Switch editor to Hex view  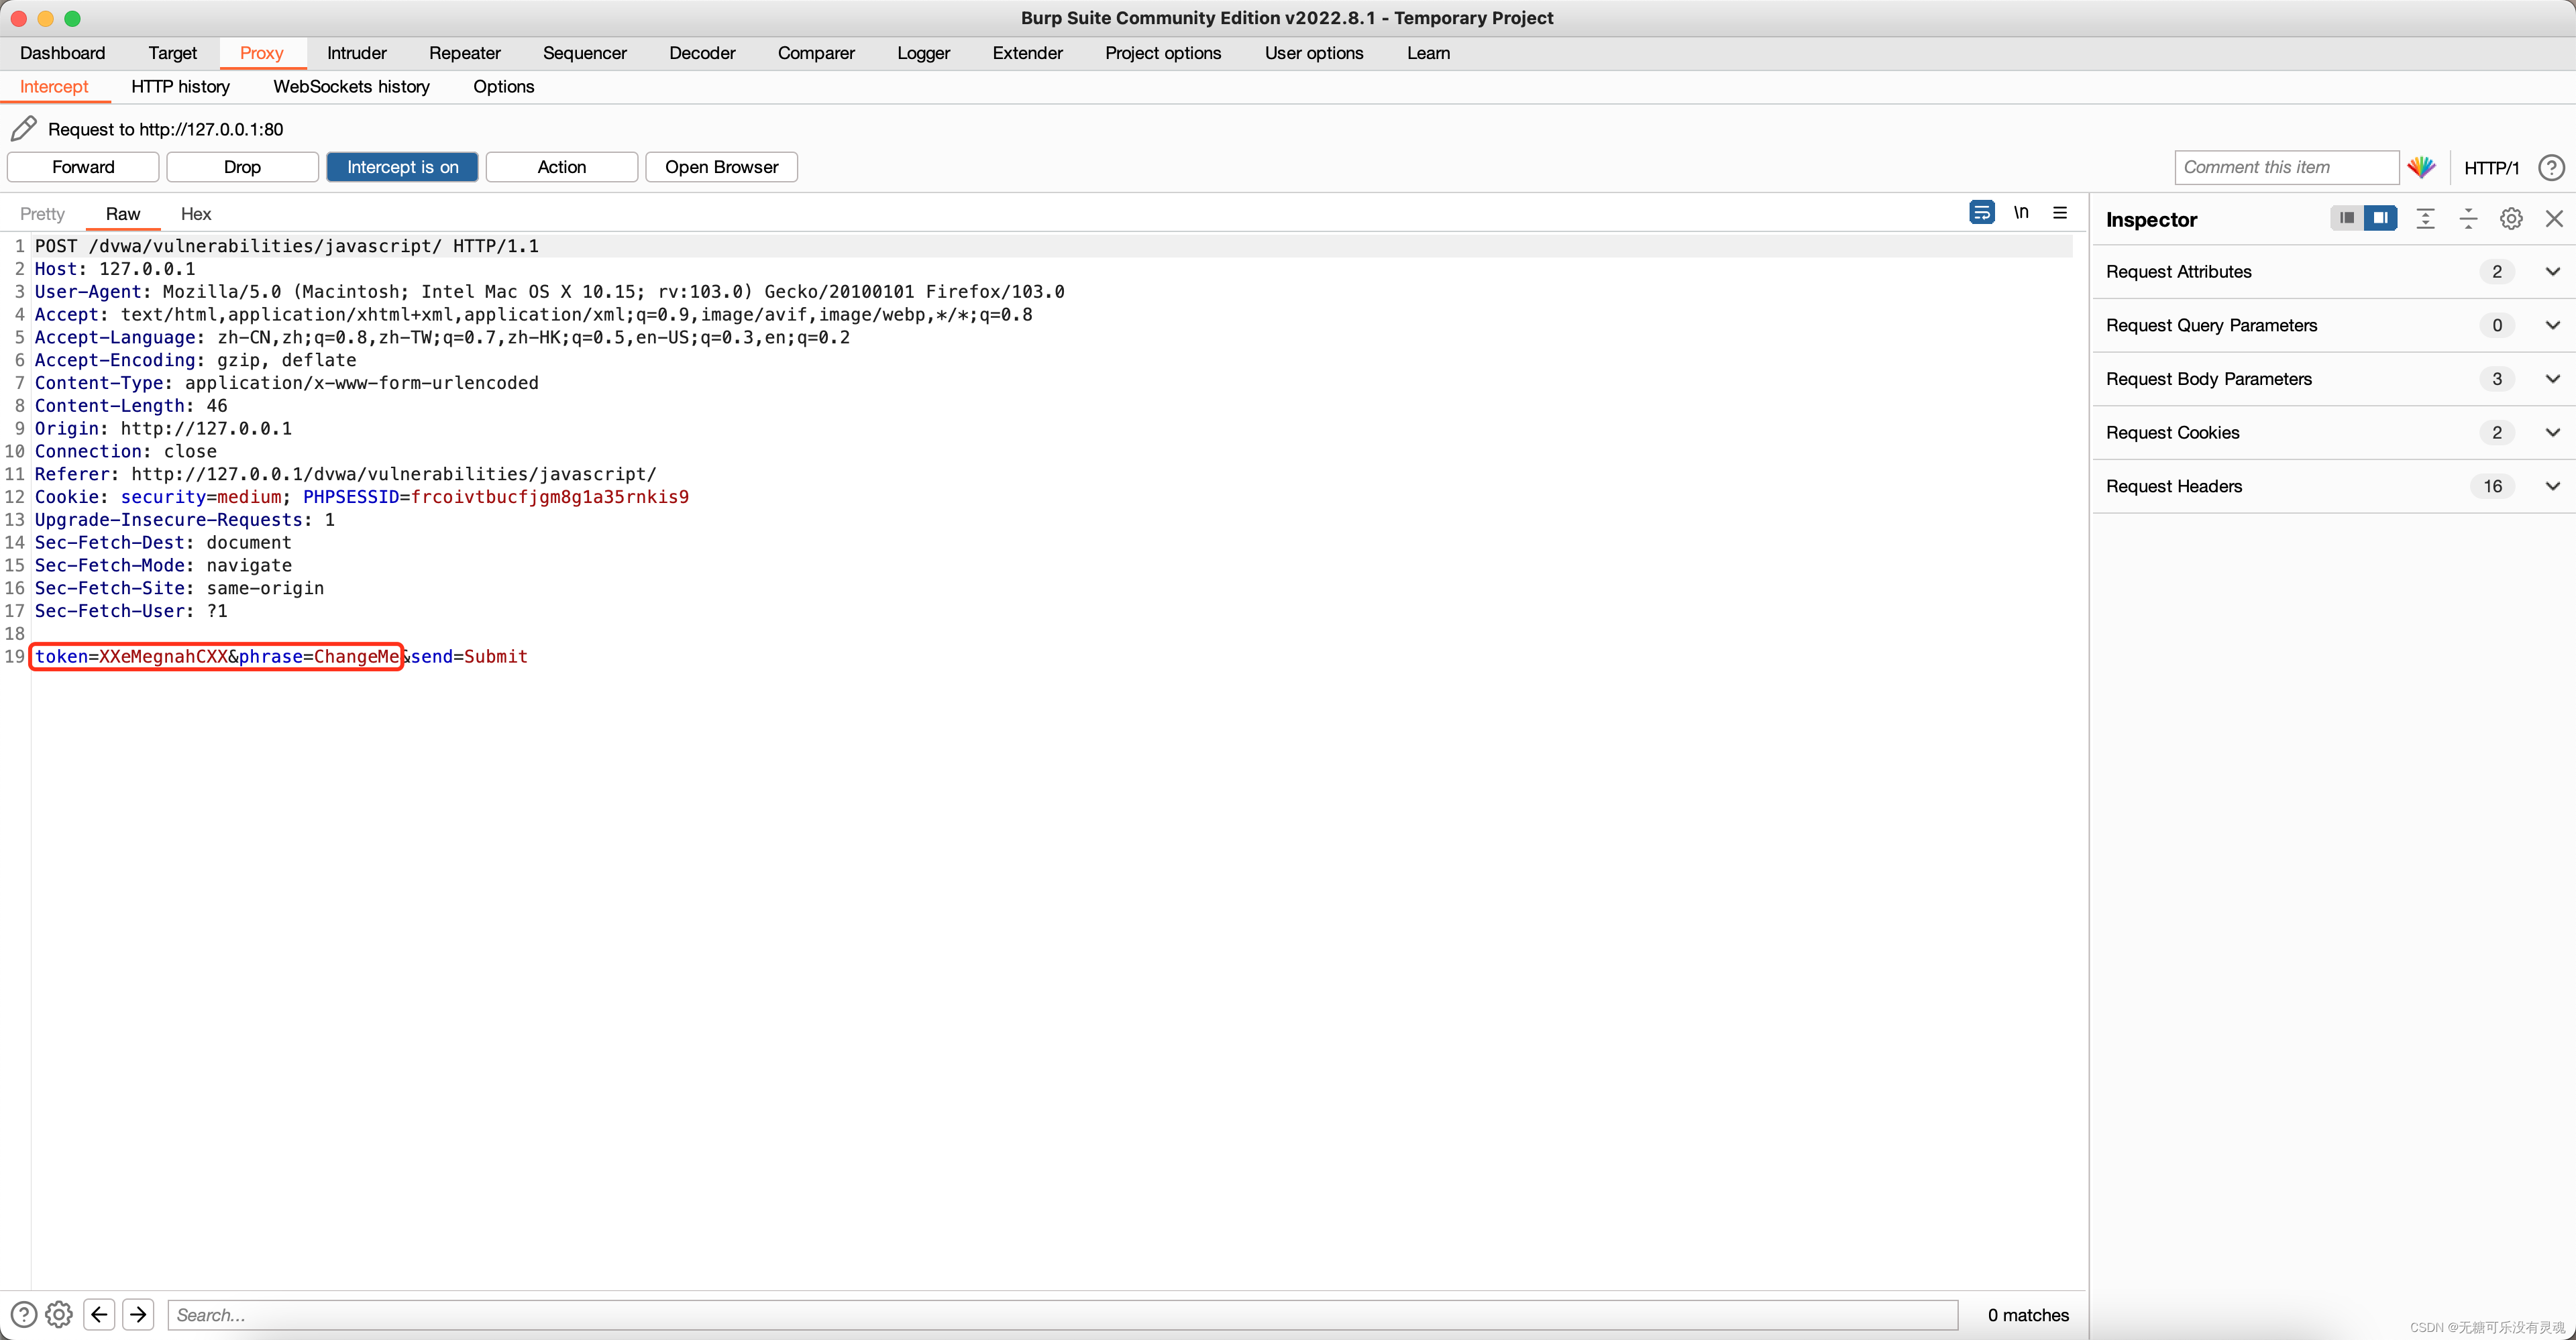pyautogui.click(x=196, y=214)
